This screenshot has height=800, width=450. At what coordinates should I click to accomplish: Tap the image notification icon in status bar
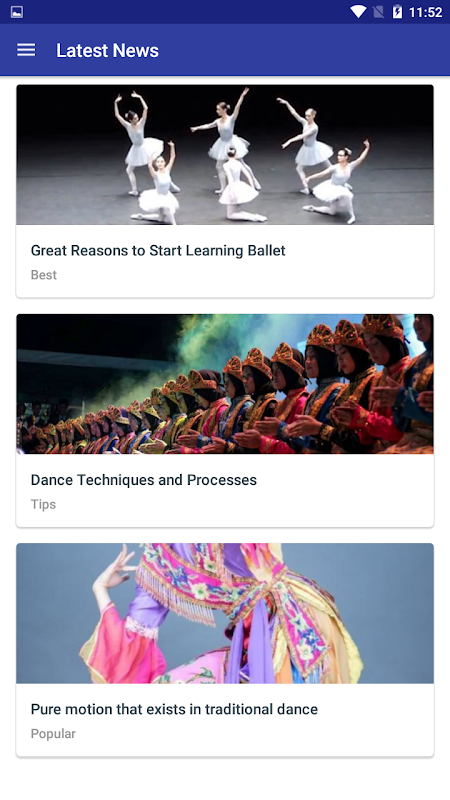(x=16, y=12)
